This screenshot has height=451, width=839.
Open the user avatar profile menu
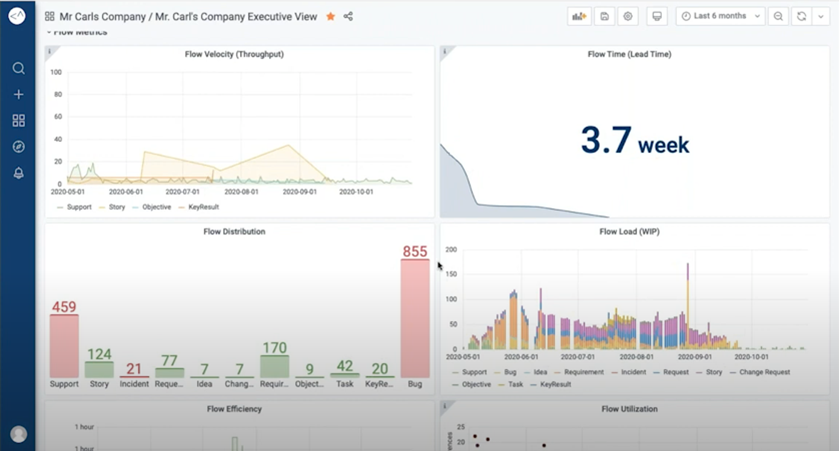click(18, 434)
